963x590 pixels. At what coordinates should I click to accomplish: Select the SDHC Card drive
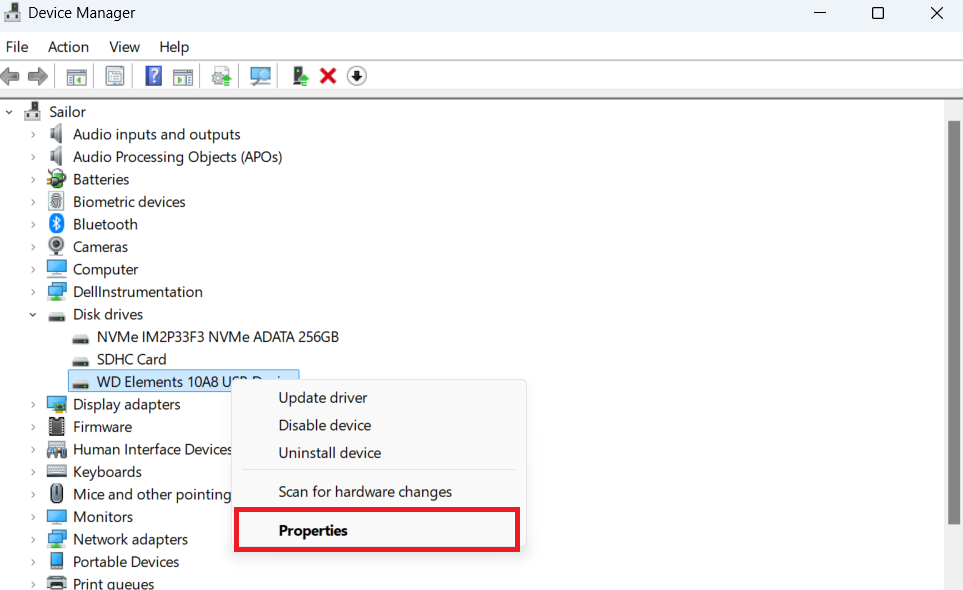pos(131,359)
